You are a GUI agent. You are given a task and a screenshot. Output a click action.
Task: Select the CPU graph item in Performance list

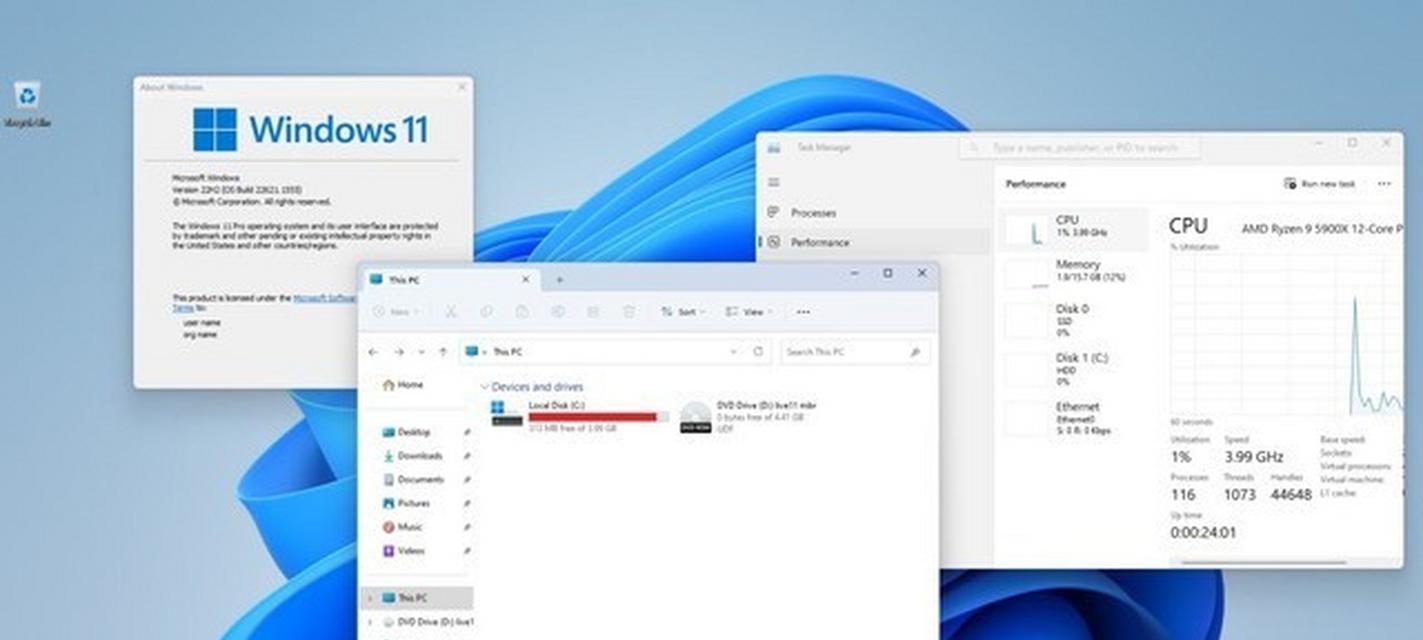1073,230
